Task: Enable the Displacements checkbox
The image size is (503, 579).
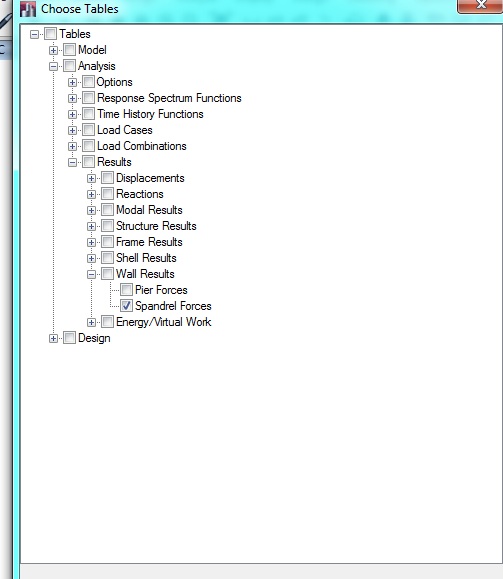Action: point(107,178)
